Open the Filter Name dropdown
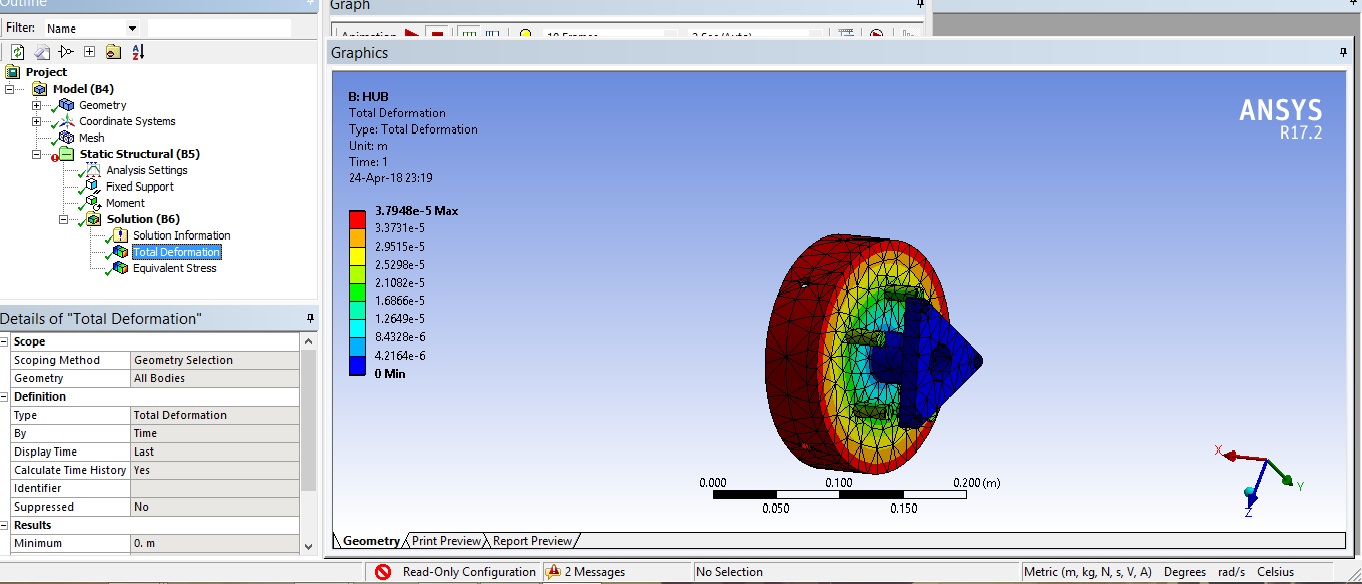 [132, 28]
